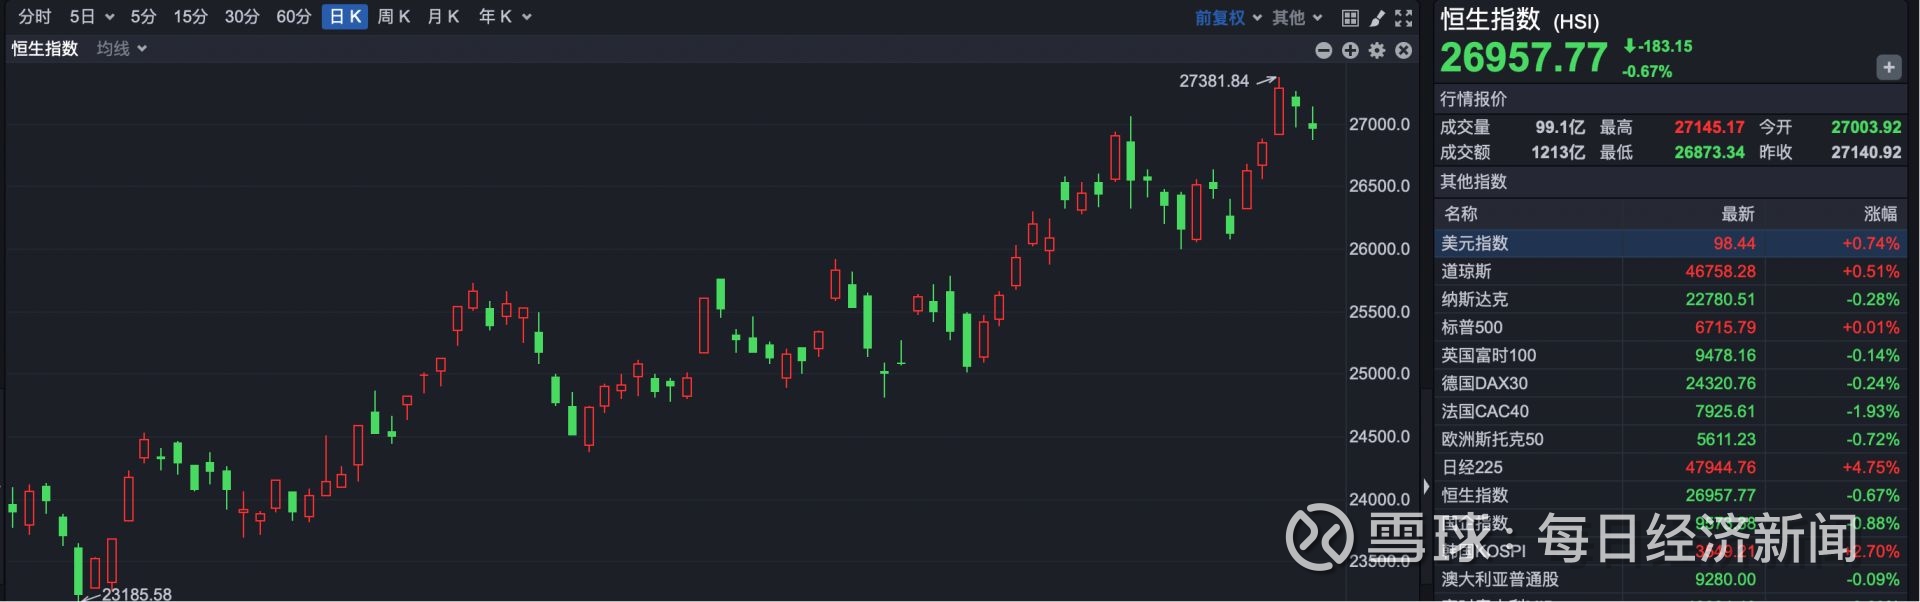The image size is (1920, 602).
Task: Open the chart grid layout icon
Action: click(x=1350, y=18)
